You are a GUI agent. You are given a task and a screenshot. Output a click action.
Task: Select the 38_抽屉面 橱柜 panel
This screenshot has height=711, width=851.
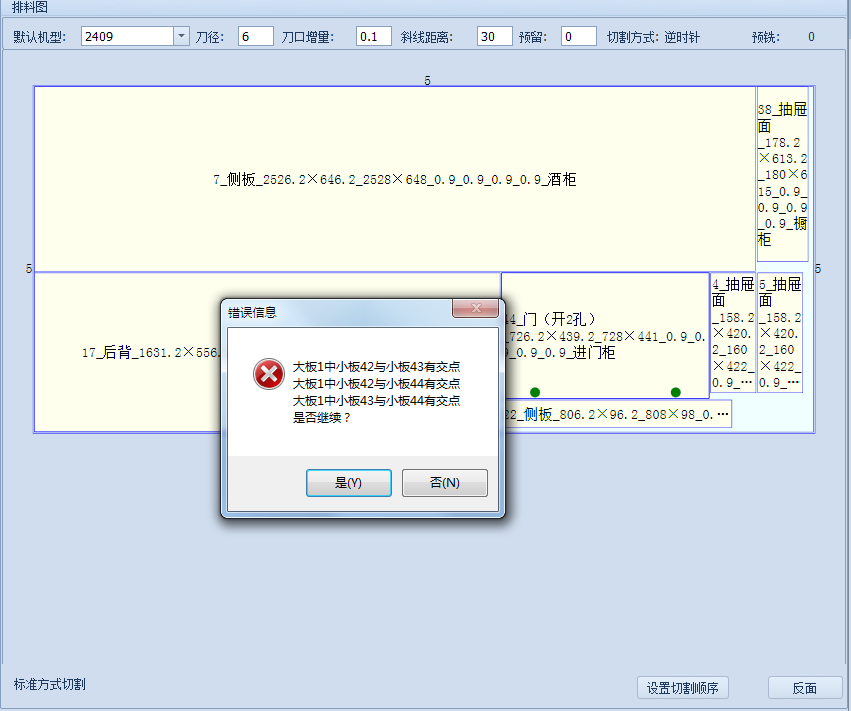(x=782, y=175)
